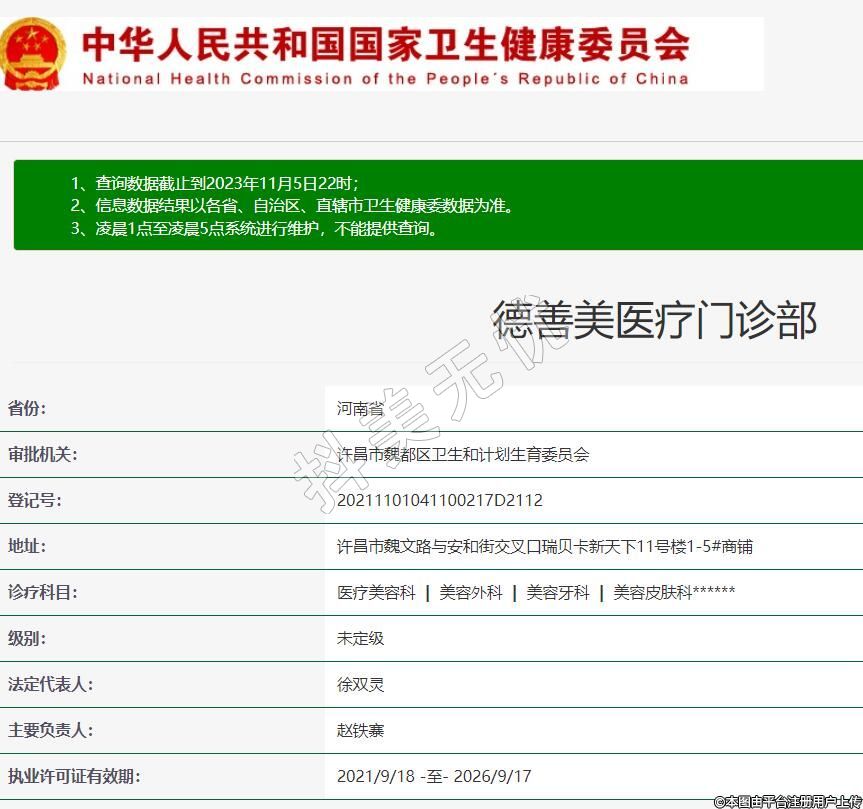863x809 pixels.
Task: Click the heading 德善美医疗门诊部
Action: 655,320
